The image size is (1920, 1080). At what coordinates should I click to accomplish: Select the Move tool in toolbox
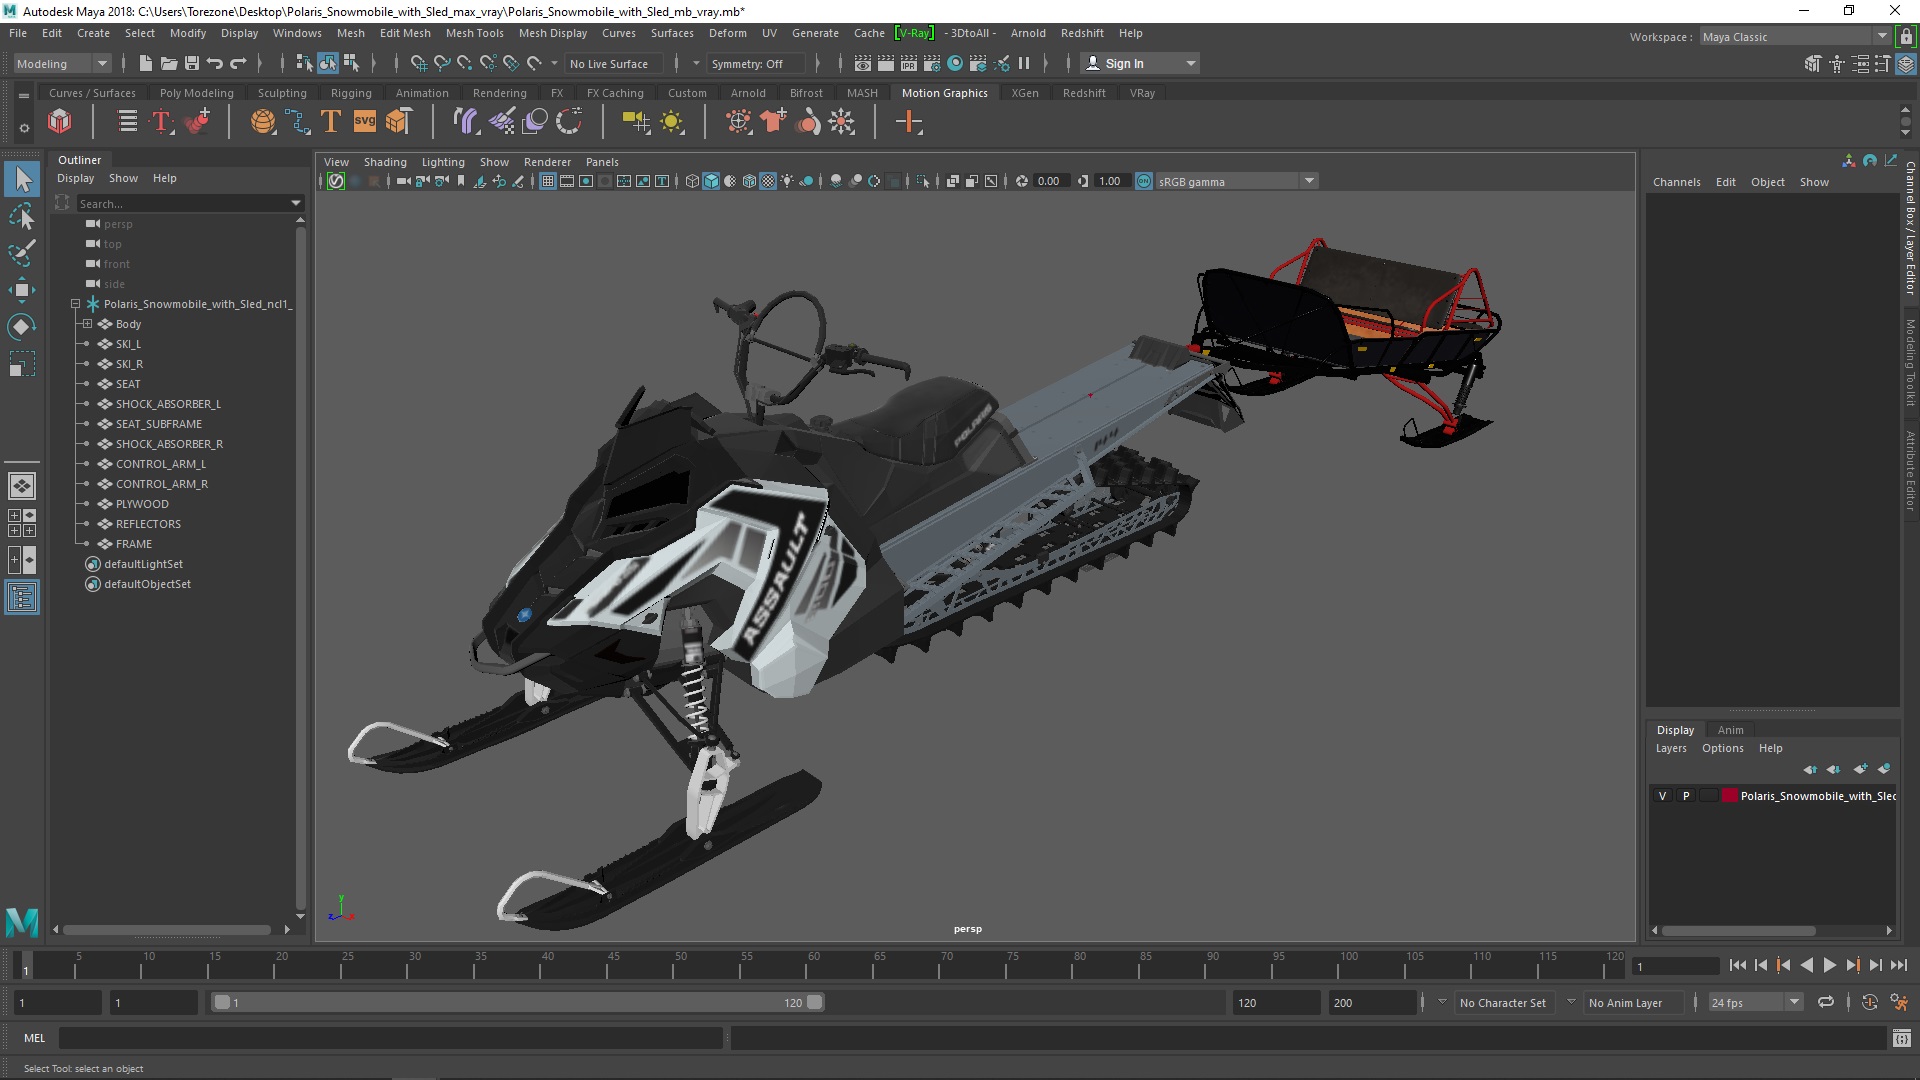(22, 290)
